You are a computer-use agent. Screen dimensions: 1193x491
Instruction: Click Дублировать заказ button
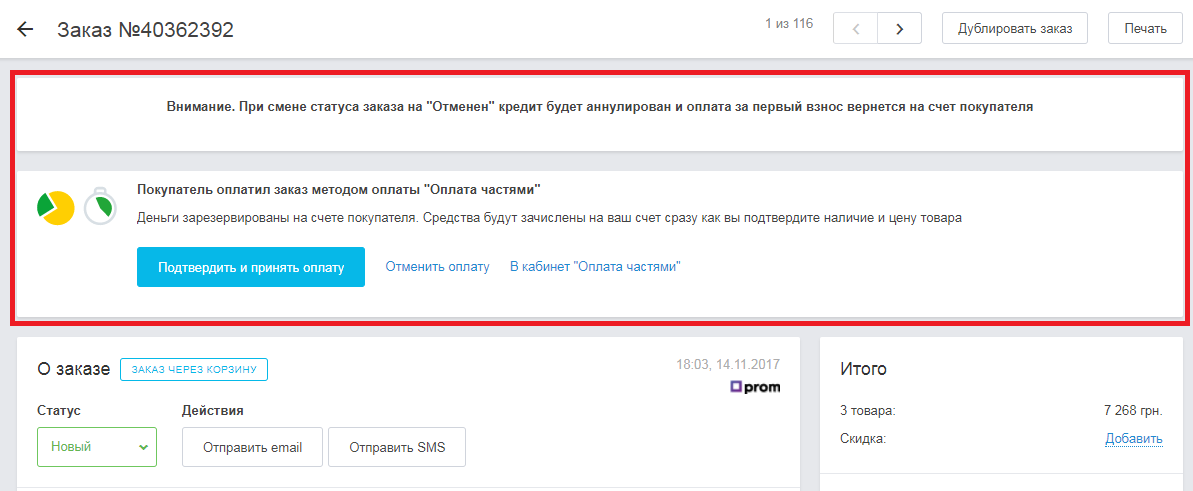[1015, 29]
